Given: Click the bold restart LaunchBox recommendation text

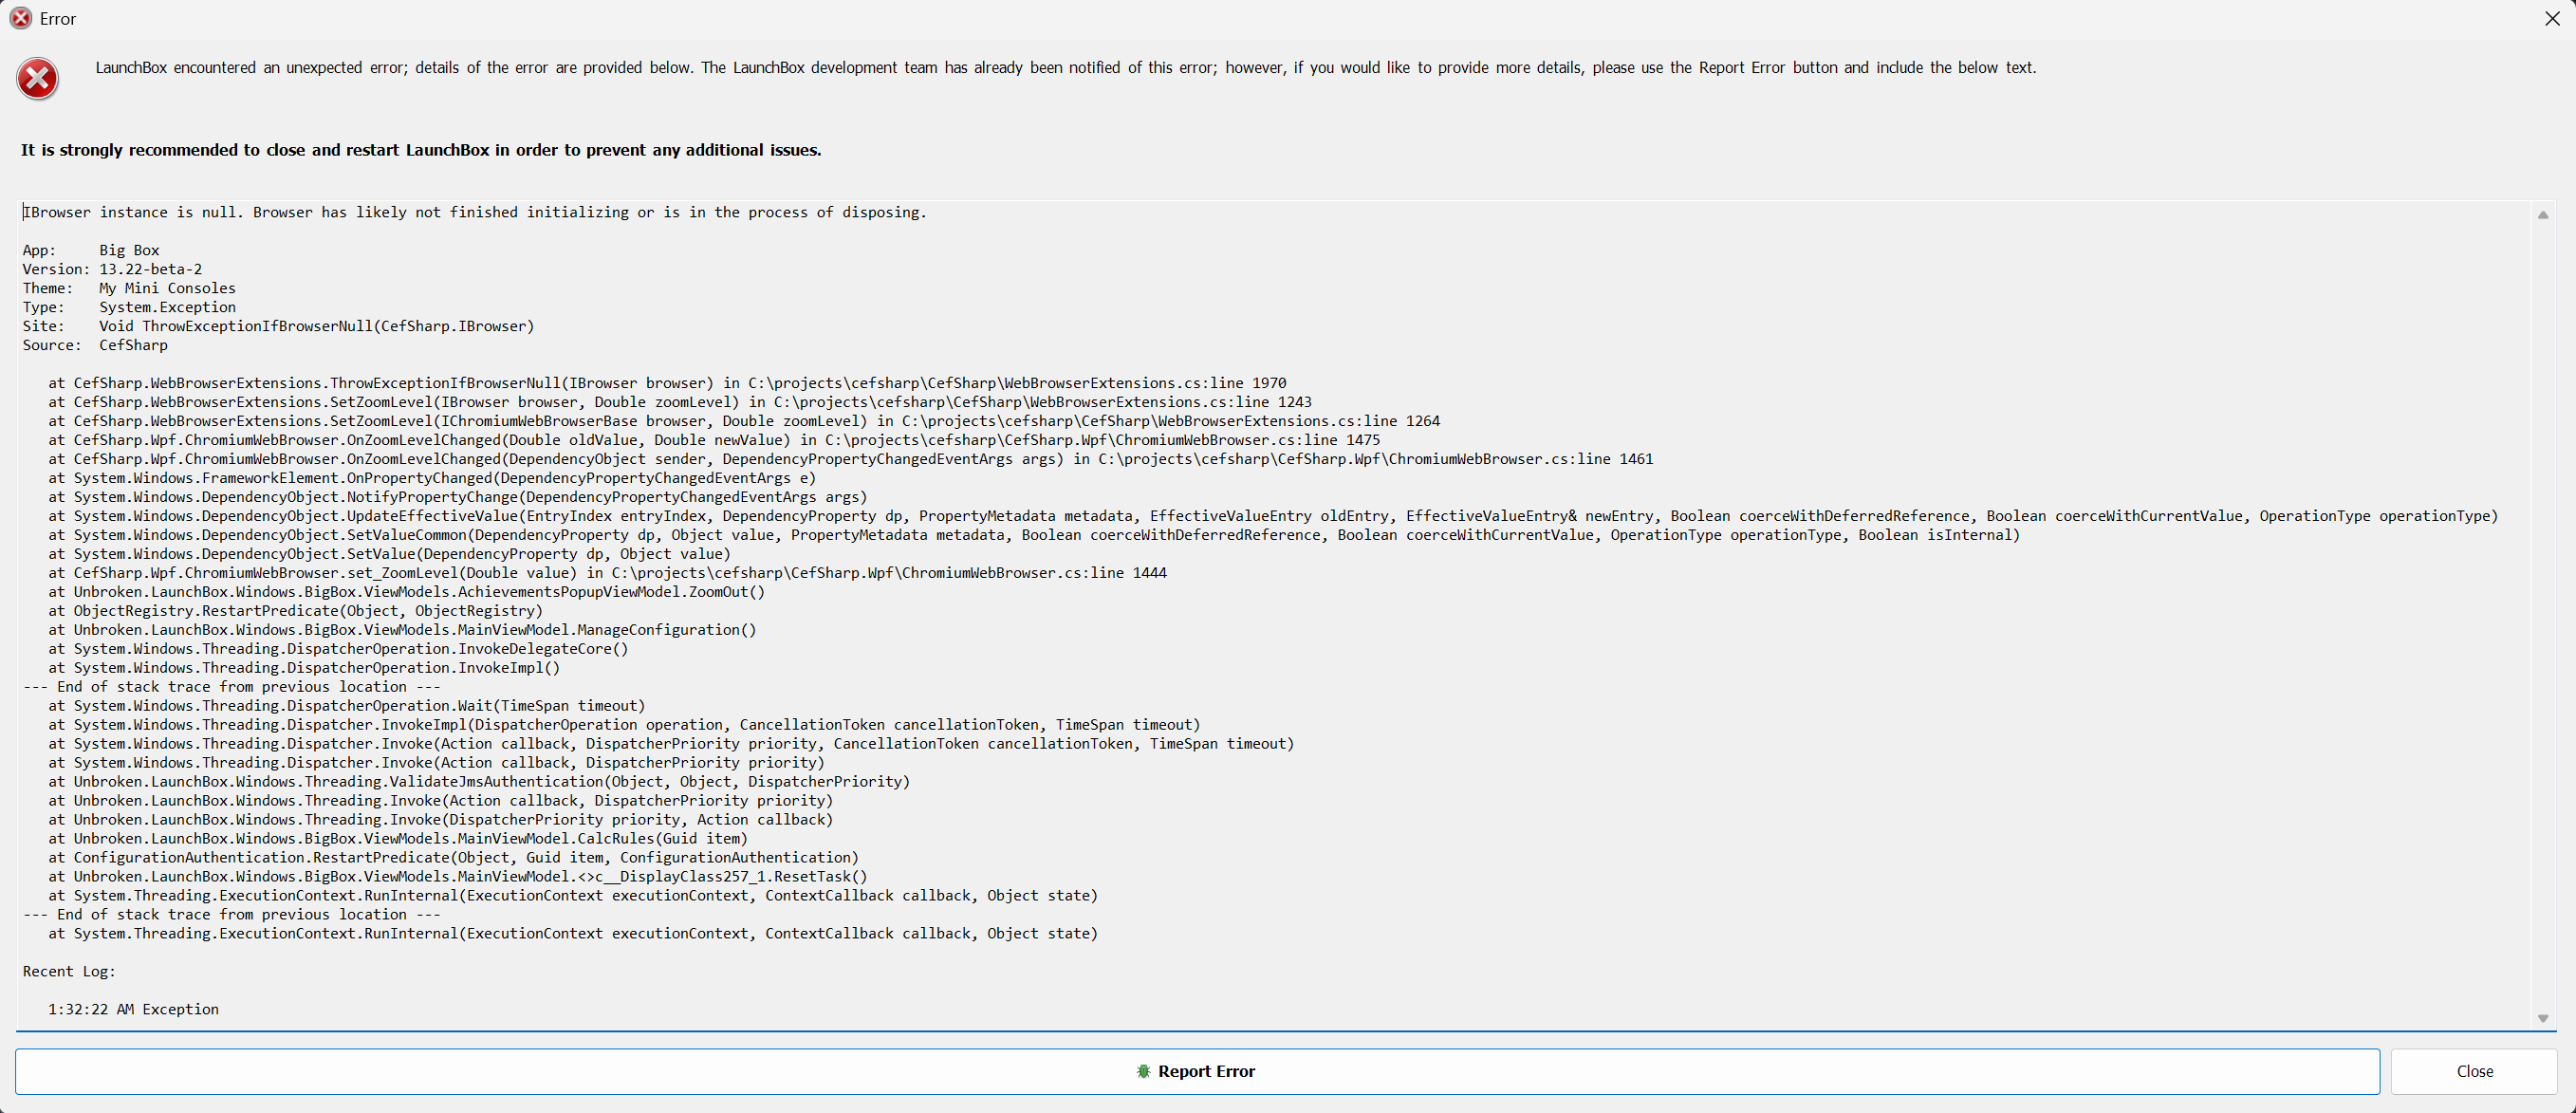Looking at the screenshot, I should click(421, 150).
